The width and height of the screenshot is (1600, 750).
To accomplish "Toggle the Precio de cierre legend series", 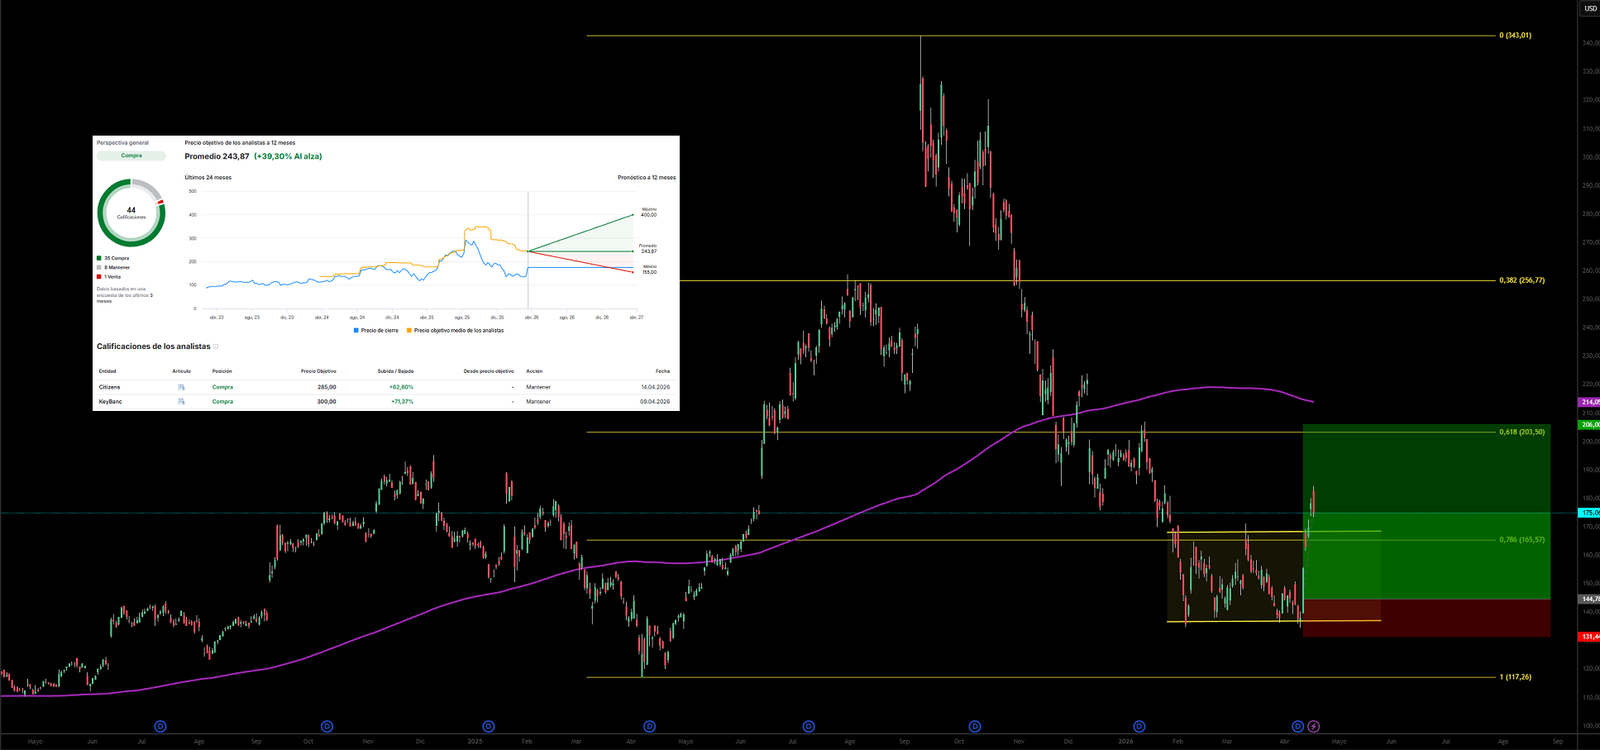I will [x=376, y=330].
